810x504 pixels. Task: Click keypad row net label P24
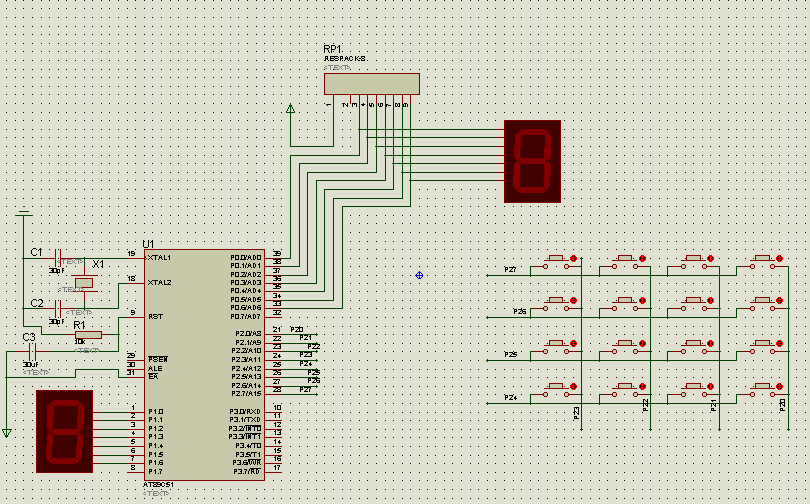pyautogui.click(x=510, y=397)
